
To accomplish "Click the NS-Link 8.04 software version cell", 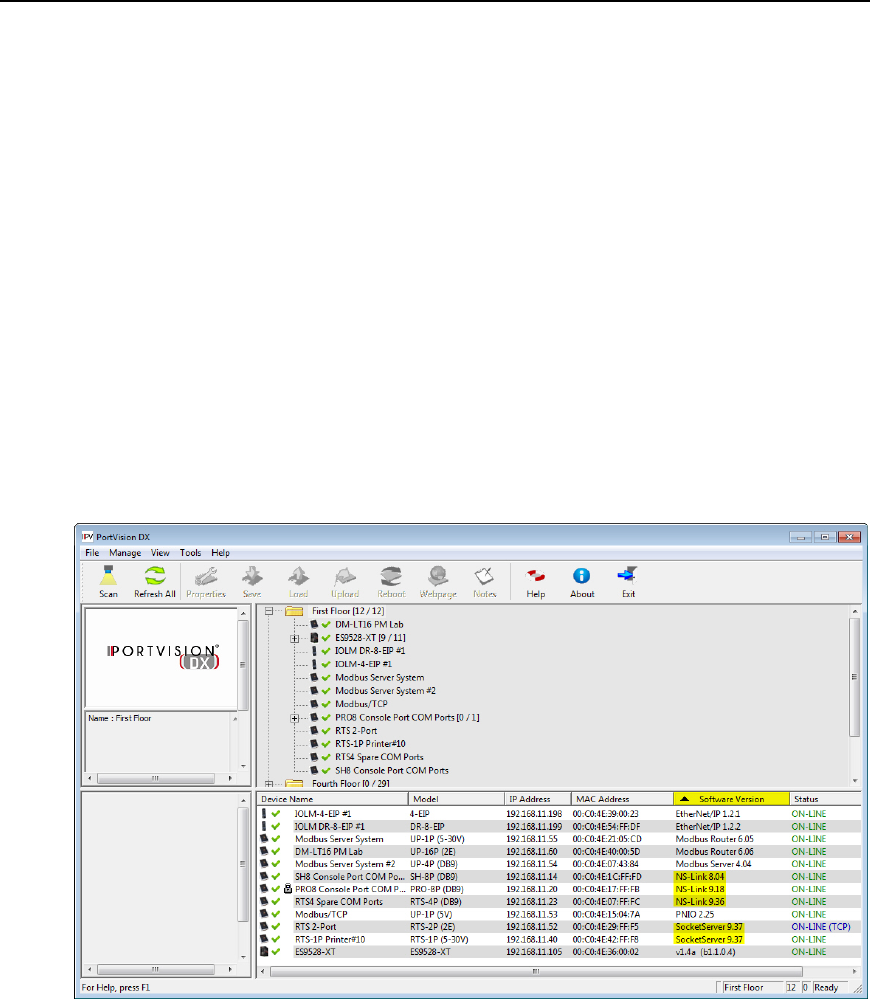I will coord(699,877).
